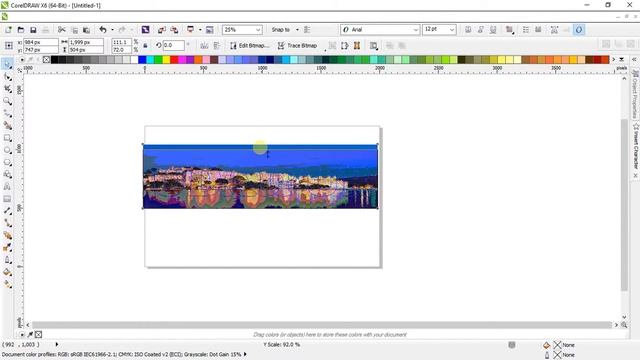Expand the color palette fully
The width and height of the screenshot is (640, 360).
click(x=622, y=60)
